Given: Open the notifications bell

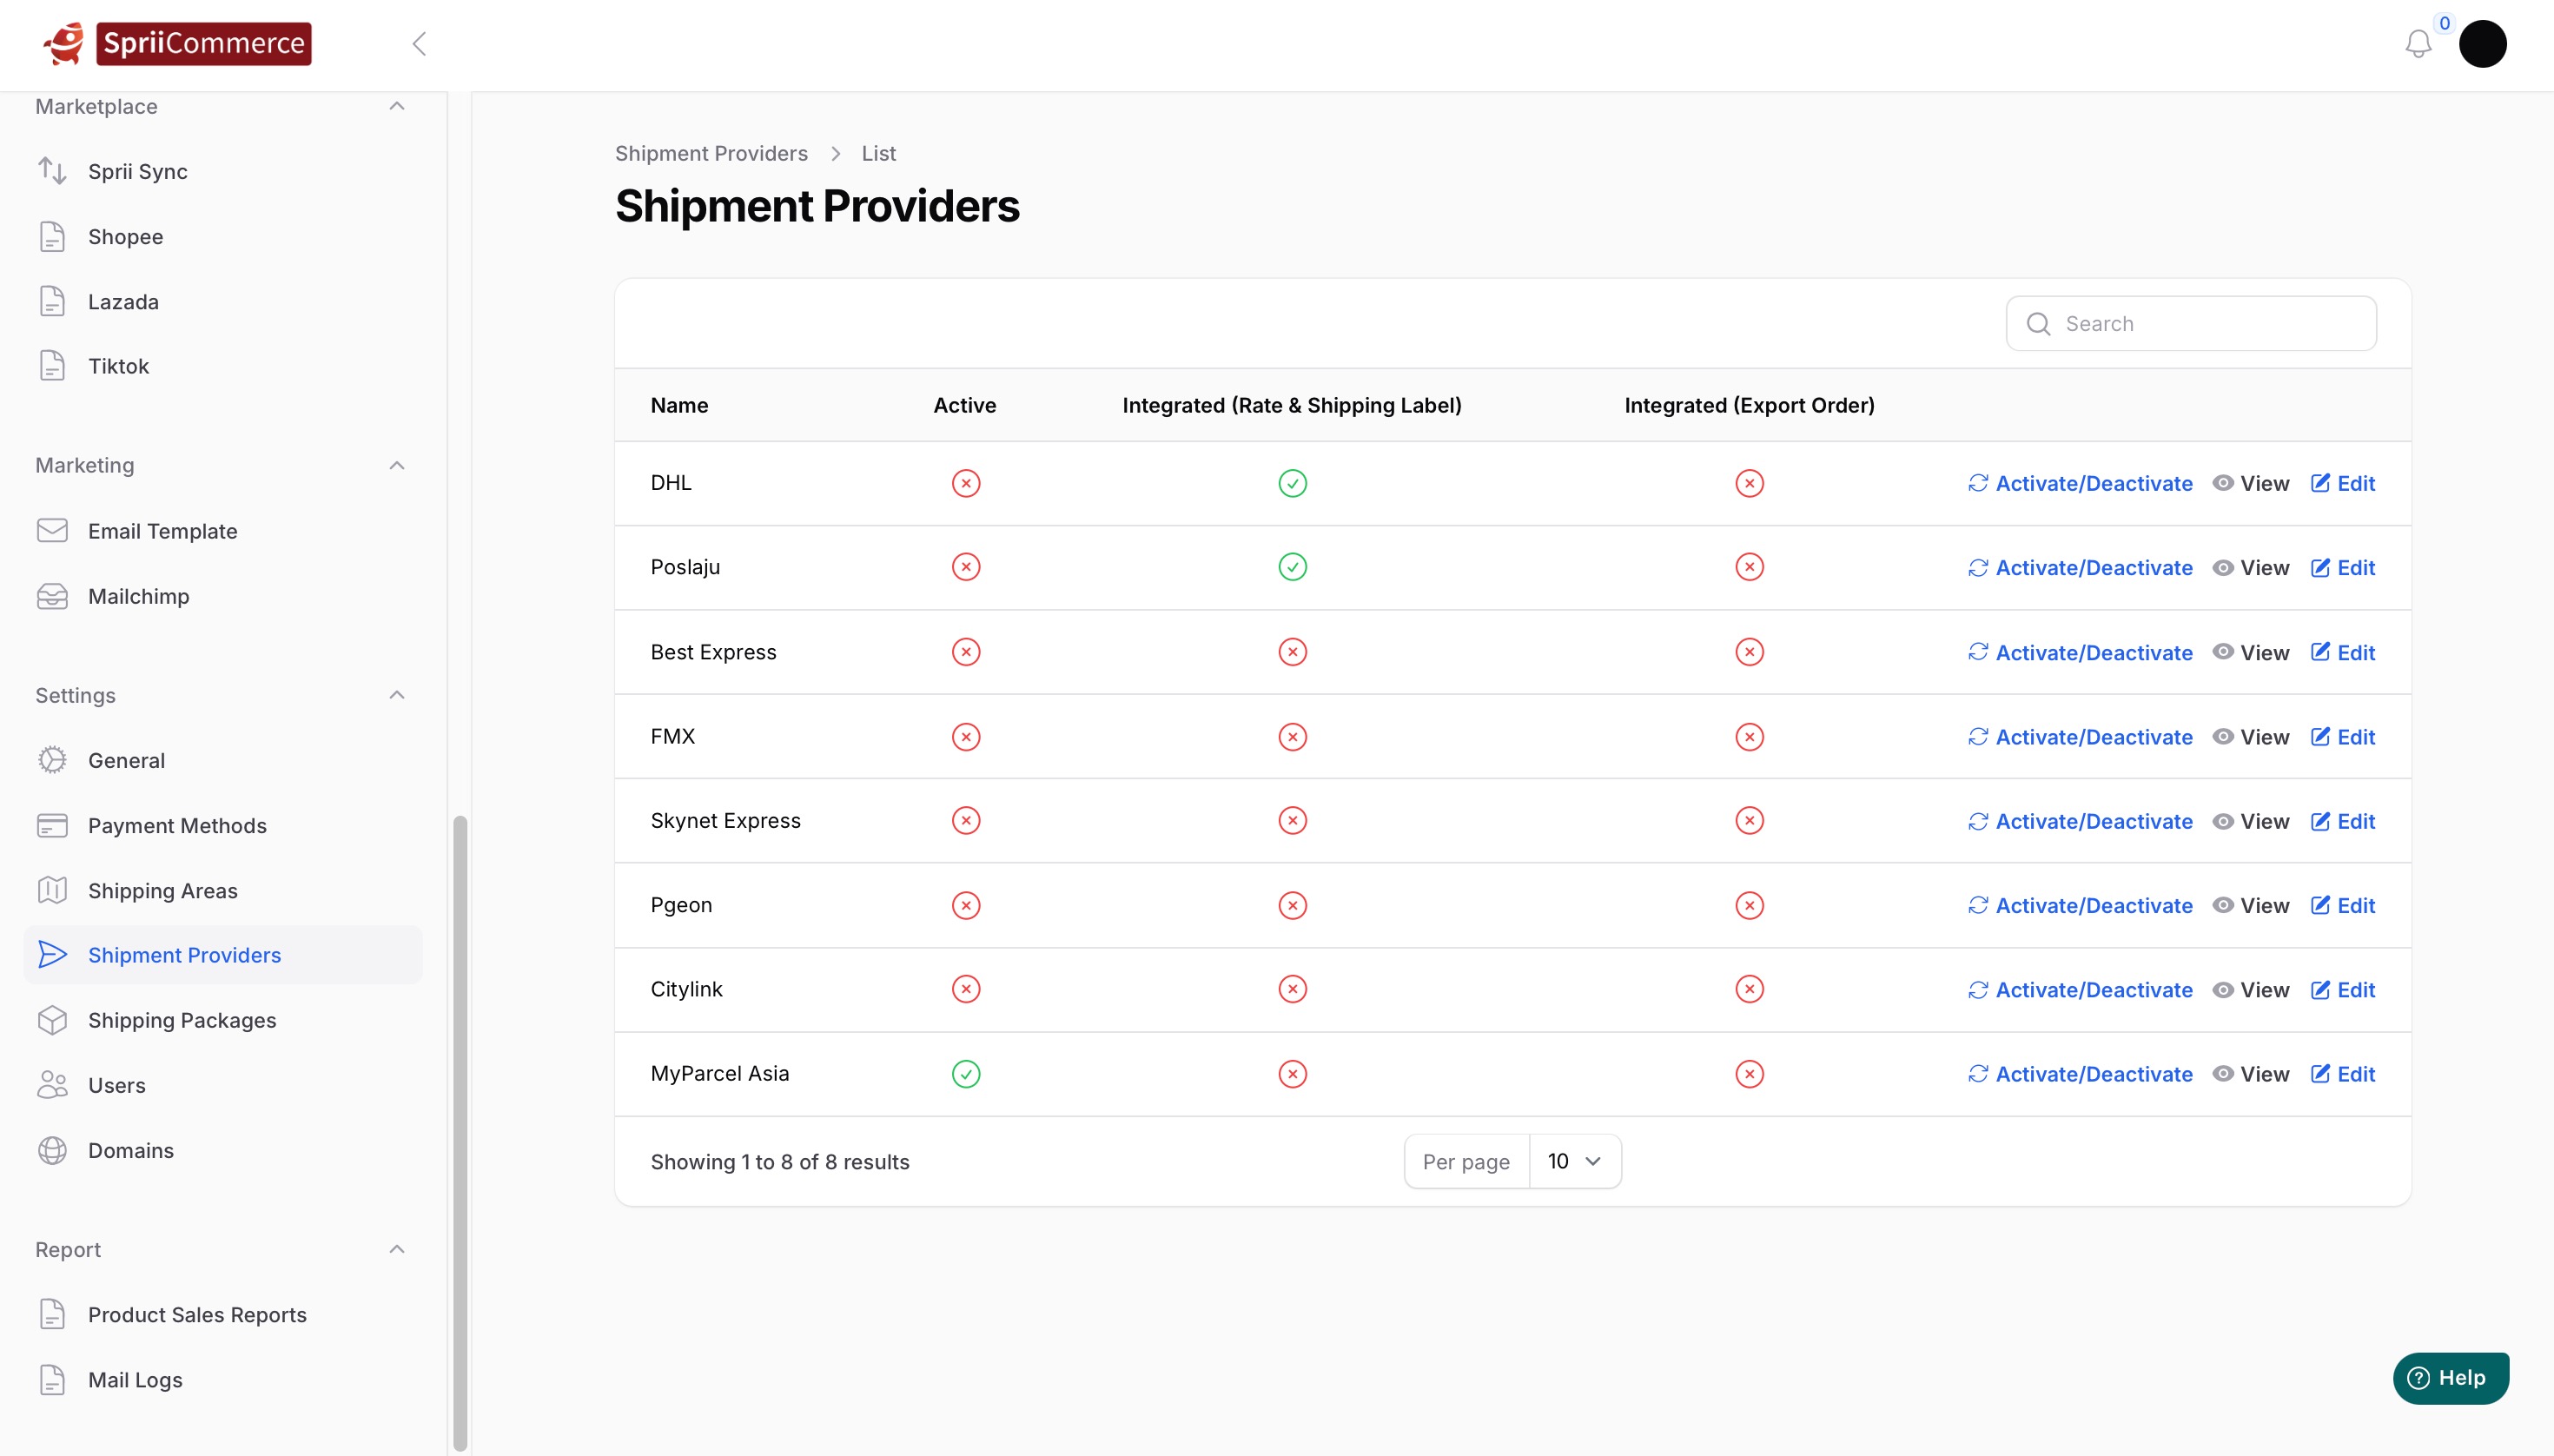Looking at the screenshot, I should pos(2418,43).
